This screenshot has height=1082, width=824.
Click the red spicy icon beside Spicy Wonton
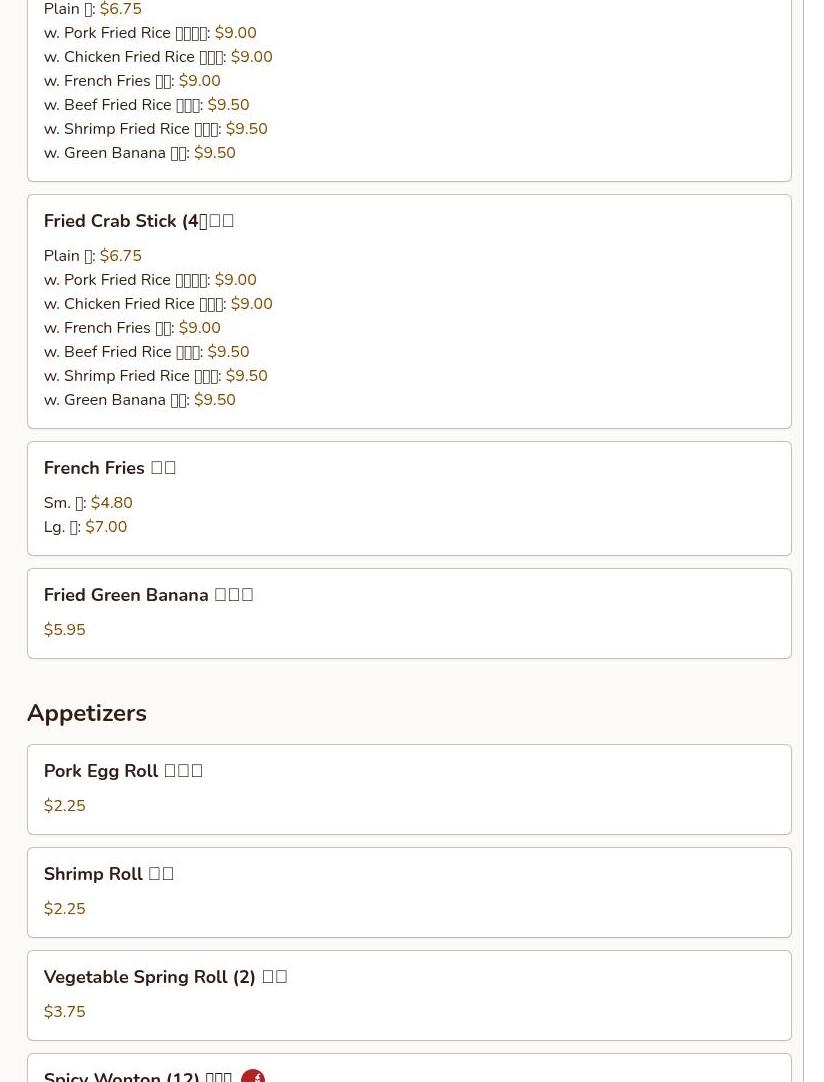point(253,1076)
